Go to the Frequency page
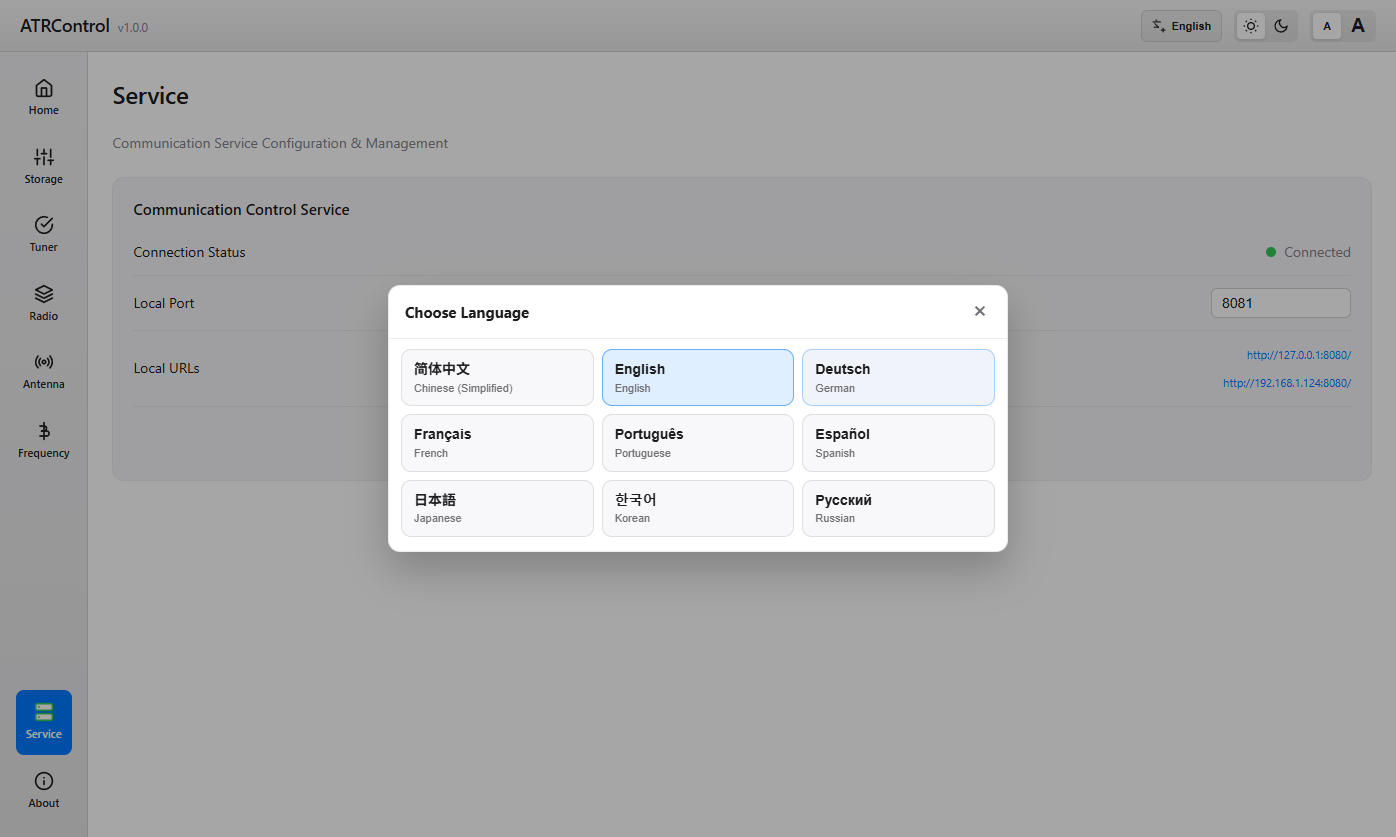This screenshot has height=837, width=1396. pyautogui.click(x=44, y=440)
